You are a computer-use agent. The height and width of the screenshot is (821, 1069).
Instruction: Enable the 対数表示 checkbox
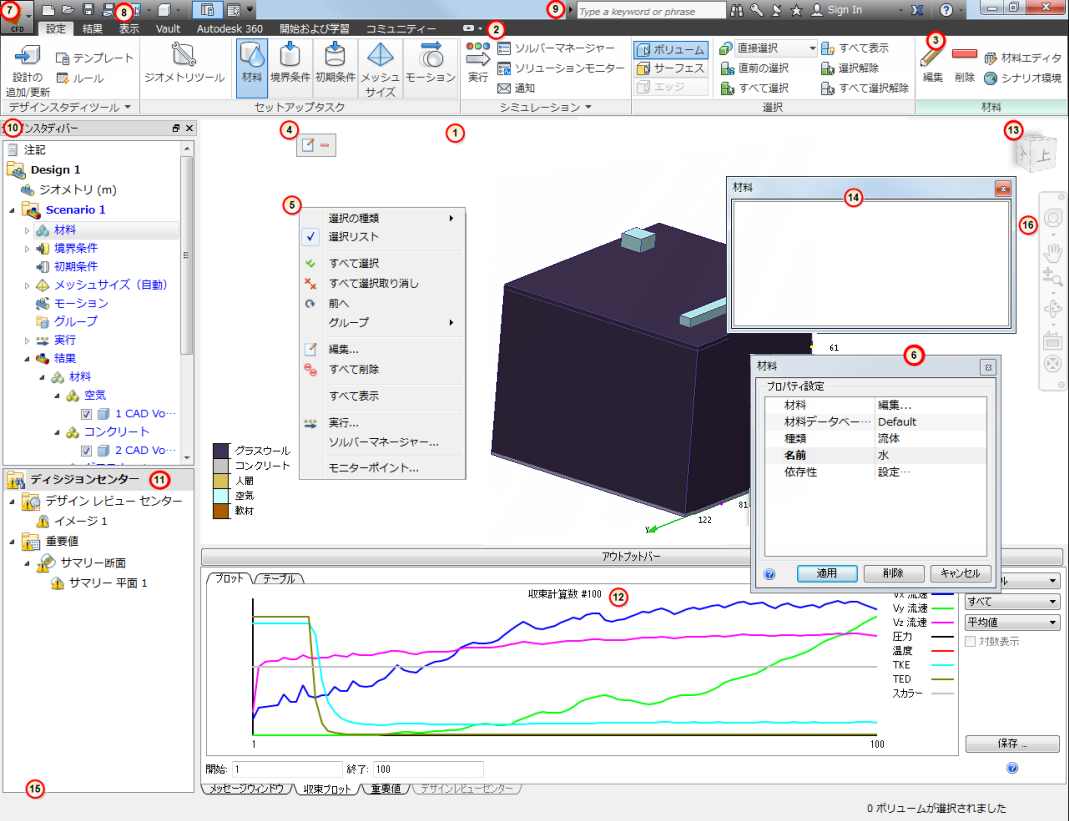(971, 642)
